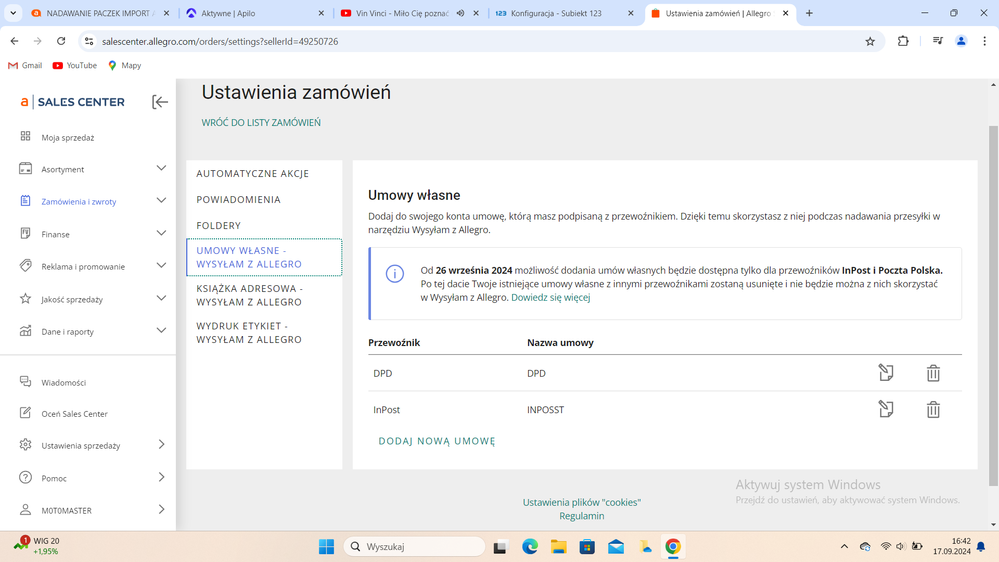Open the Regulamin link
Screen dimensions: 999x562
pos(582,516)
